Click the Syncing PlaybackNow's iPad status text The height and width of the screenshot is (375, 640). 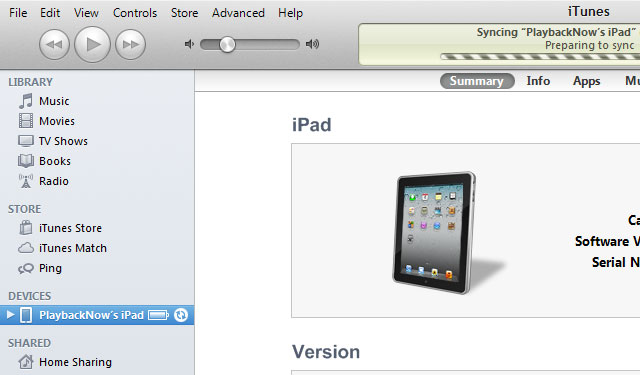[556, 32]
